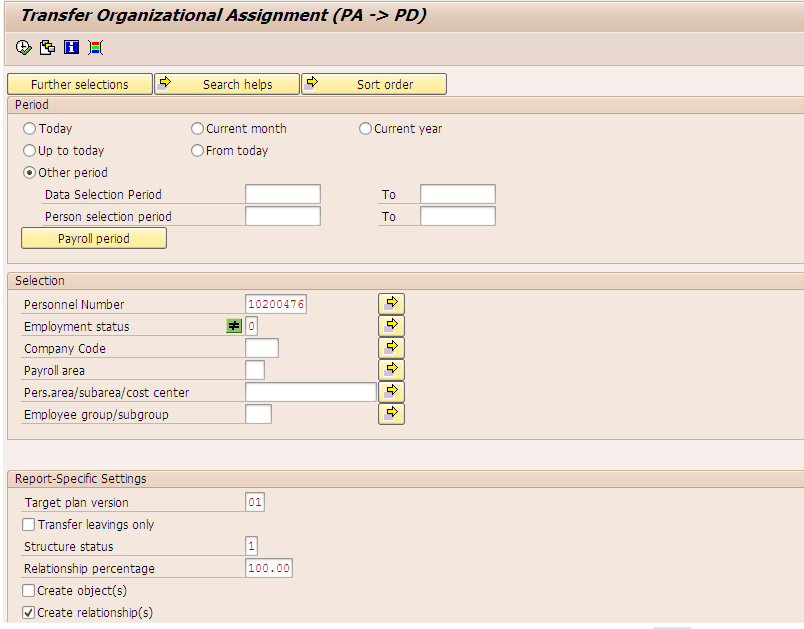
Task: Open multiple selection for Employment status
Action: 391,325
